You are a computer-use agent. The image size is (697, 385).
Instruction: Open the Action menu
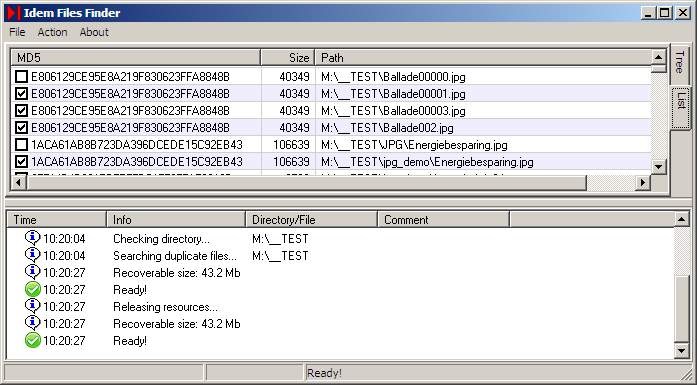[52, 32]
